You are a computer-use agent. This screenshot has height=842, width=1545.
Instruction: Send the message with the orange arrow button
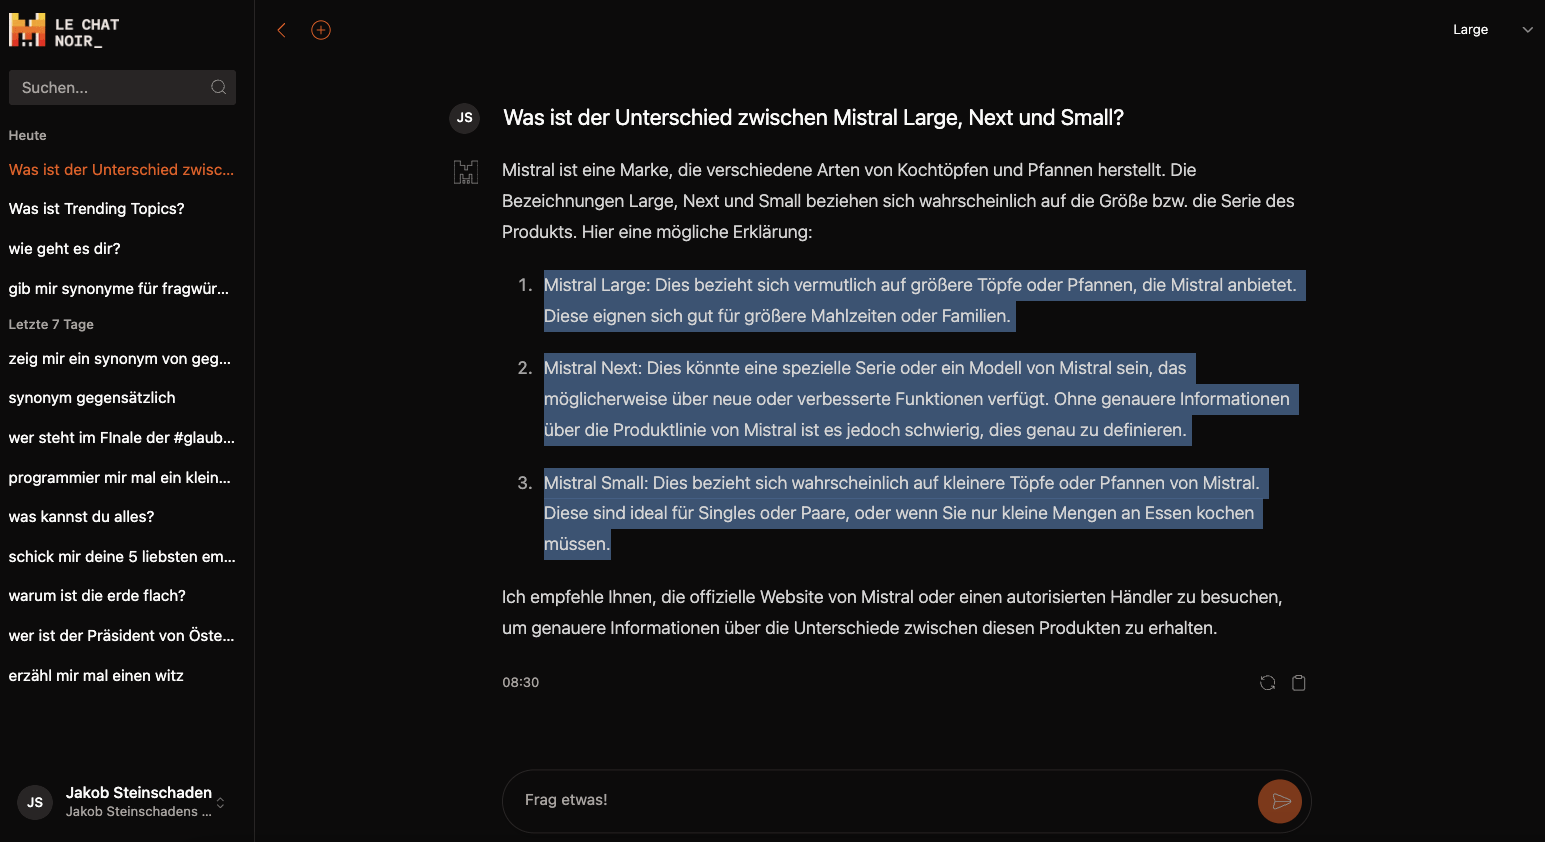coord(1280,801)
